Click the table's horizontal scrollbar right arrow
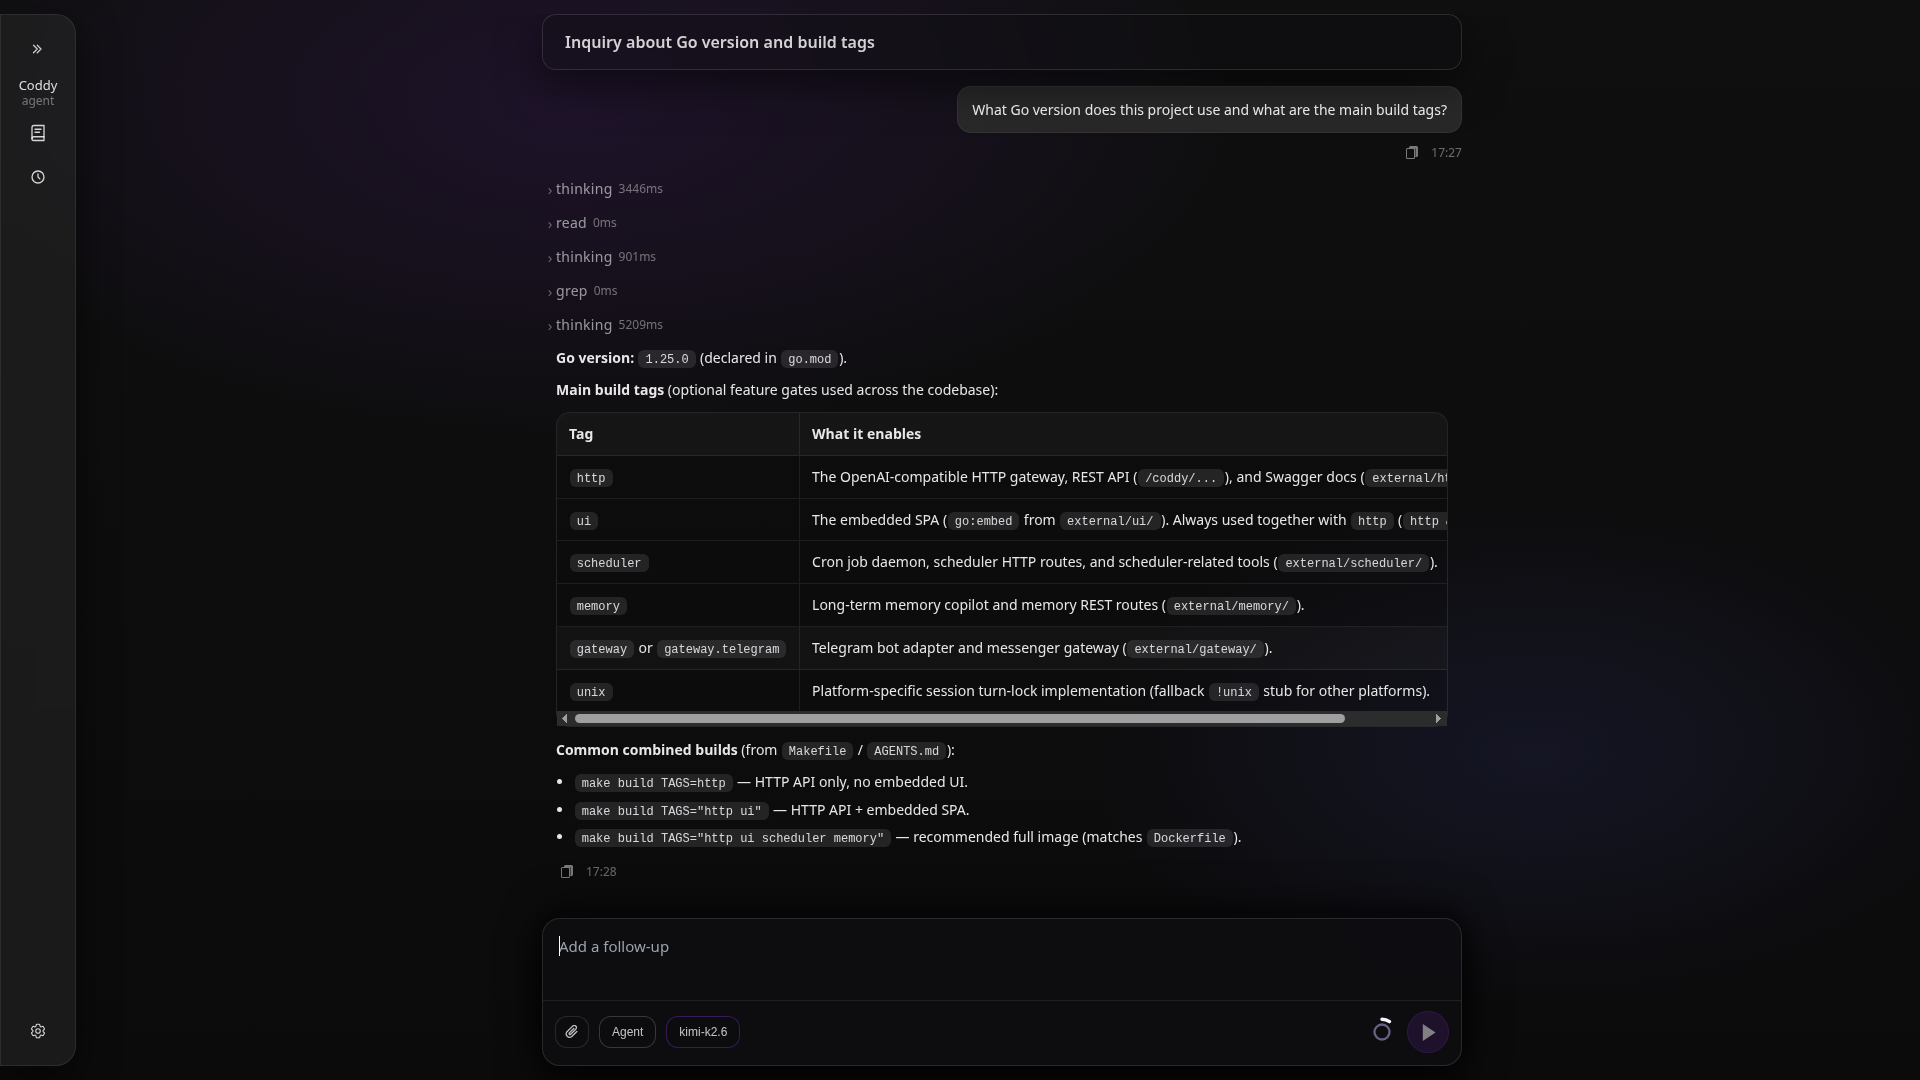 pyautogui.click(x=1438, y=719)
